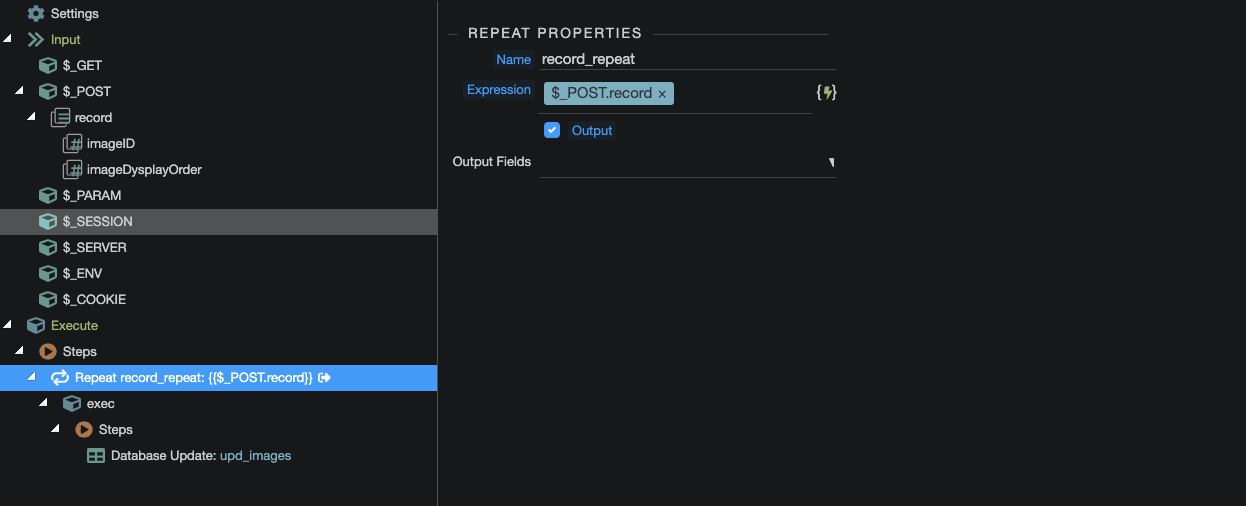Collapse the $_POST tree node
1246x506 pixels.
19,91
